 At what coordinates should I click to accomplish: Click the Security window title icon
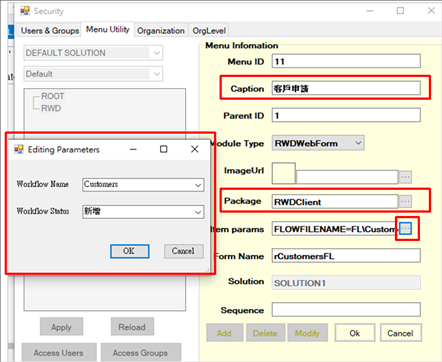(25, 11)
